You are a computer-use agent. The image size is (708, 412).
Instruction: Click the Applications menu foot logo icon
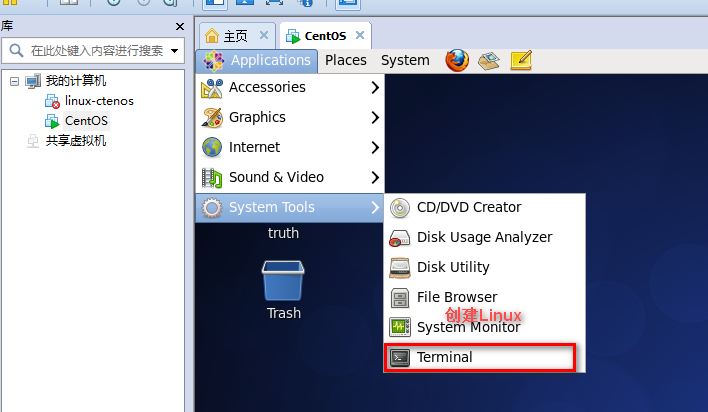[x=213, y=61]
